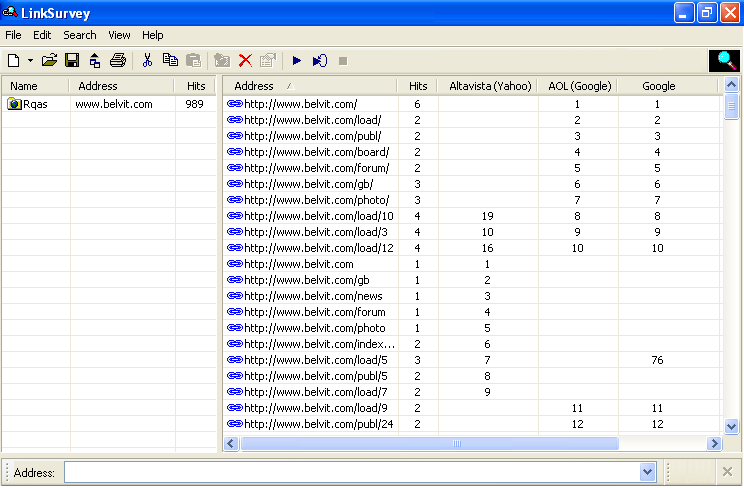Select the http://www.belvit.com/load/12 row
This screenshot has height=488, width=744.
[472, 248]
